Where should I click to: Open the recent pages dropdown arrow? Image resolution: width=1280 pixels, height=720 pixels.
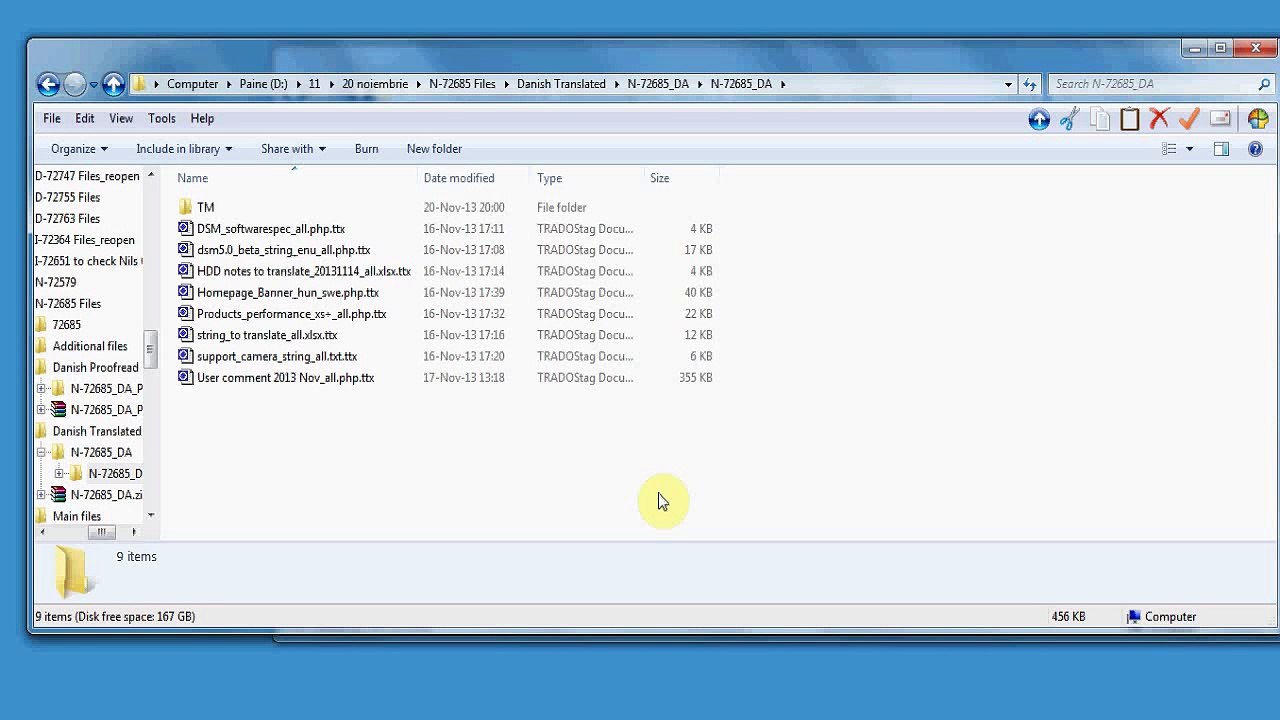point(93,85)
